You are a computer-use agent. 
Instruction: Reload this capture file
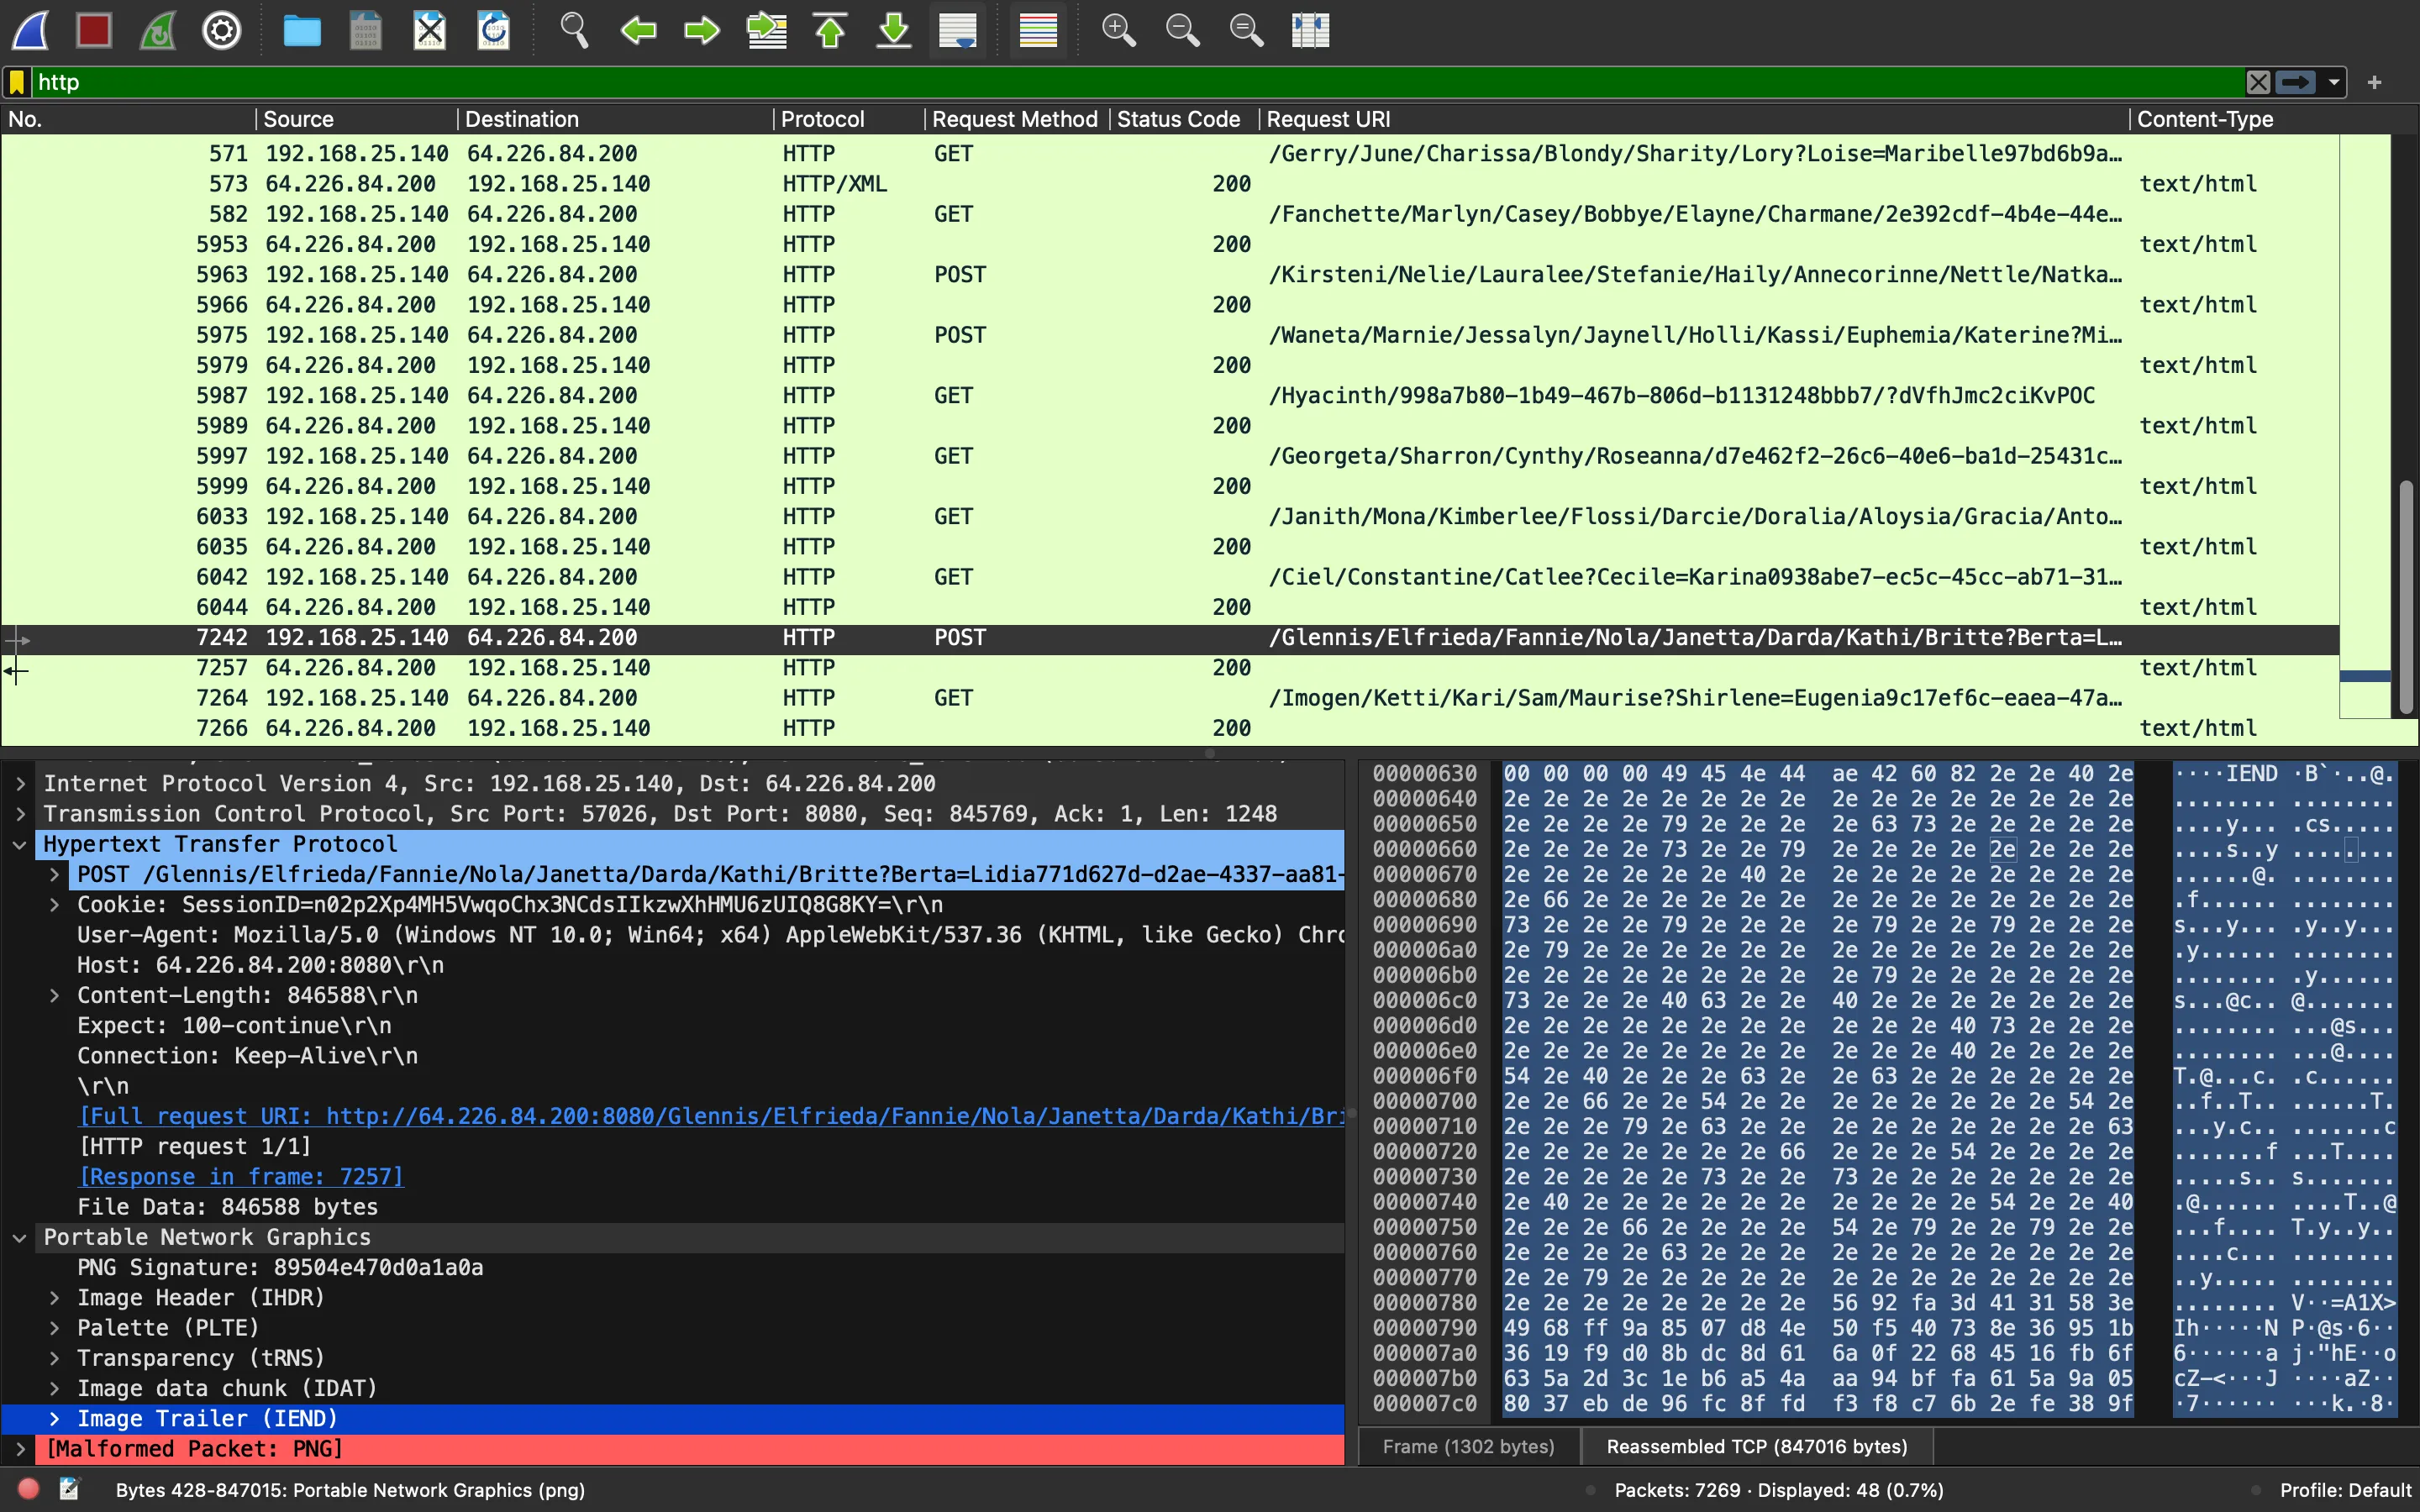click(x=494, y=30)
